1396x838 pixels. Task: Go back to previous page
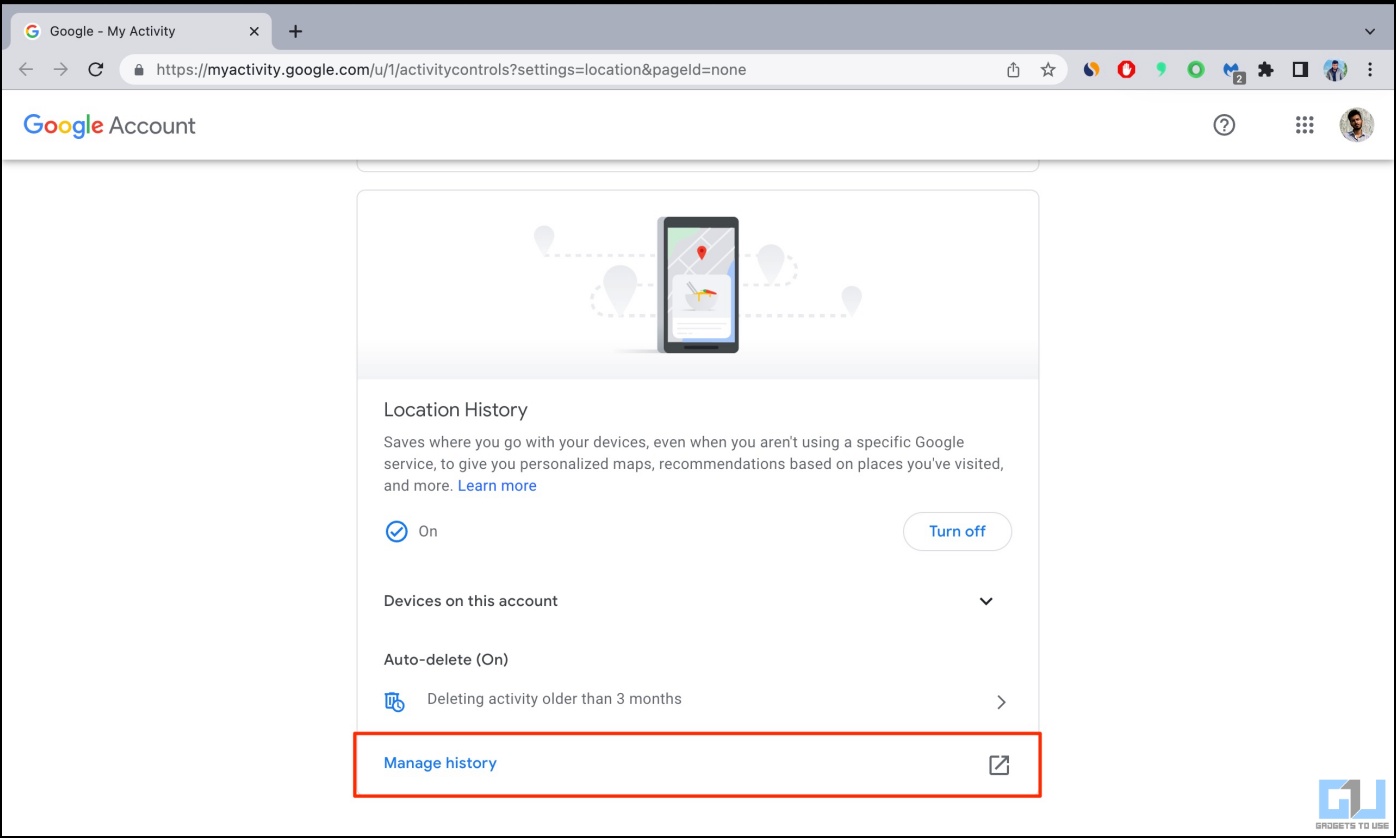[26, 70]
